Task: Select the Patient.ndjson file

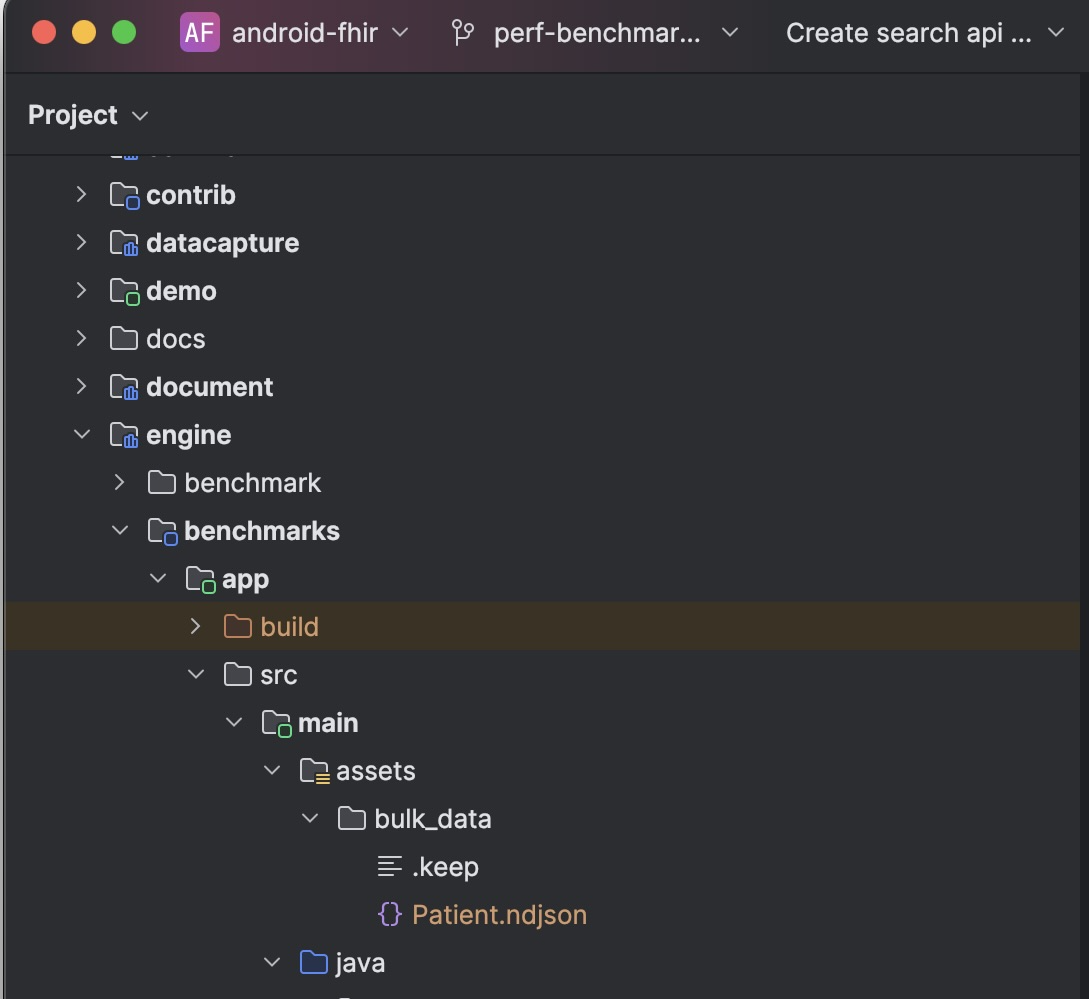Action: pos(499,914)
